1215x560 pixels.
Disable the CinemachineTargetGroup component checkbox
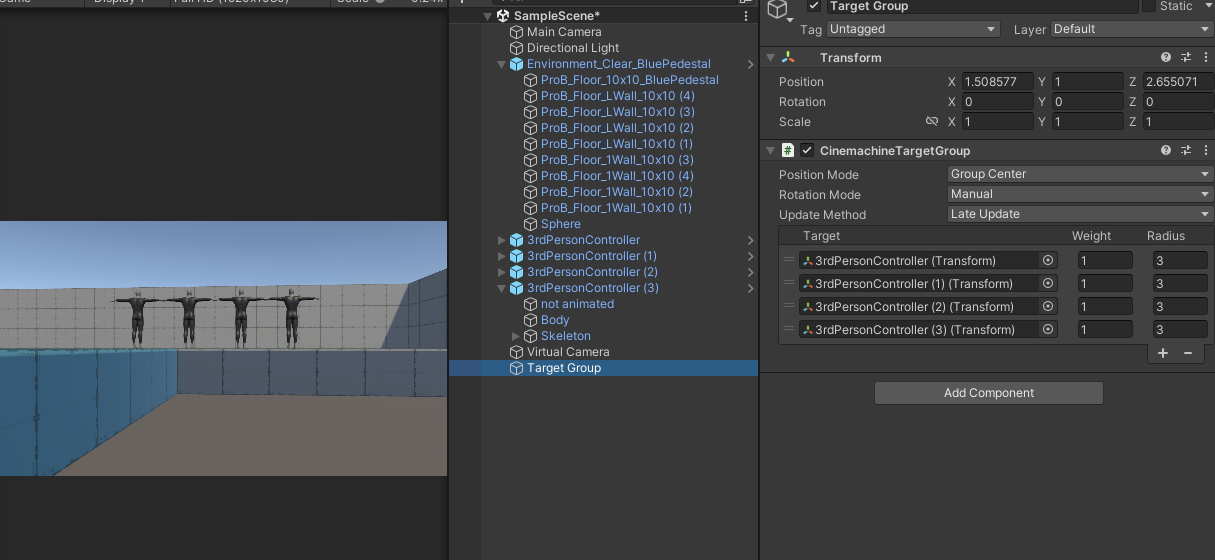click(807, 150)
